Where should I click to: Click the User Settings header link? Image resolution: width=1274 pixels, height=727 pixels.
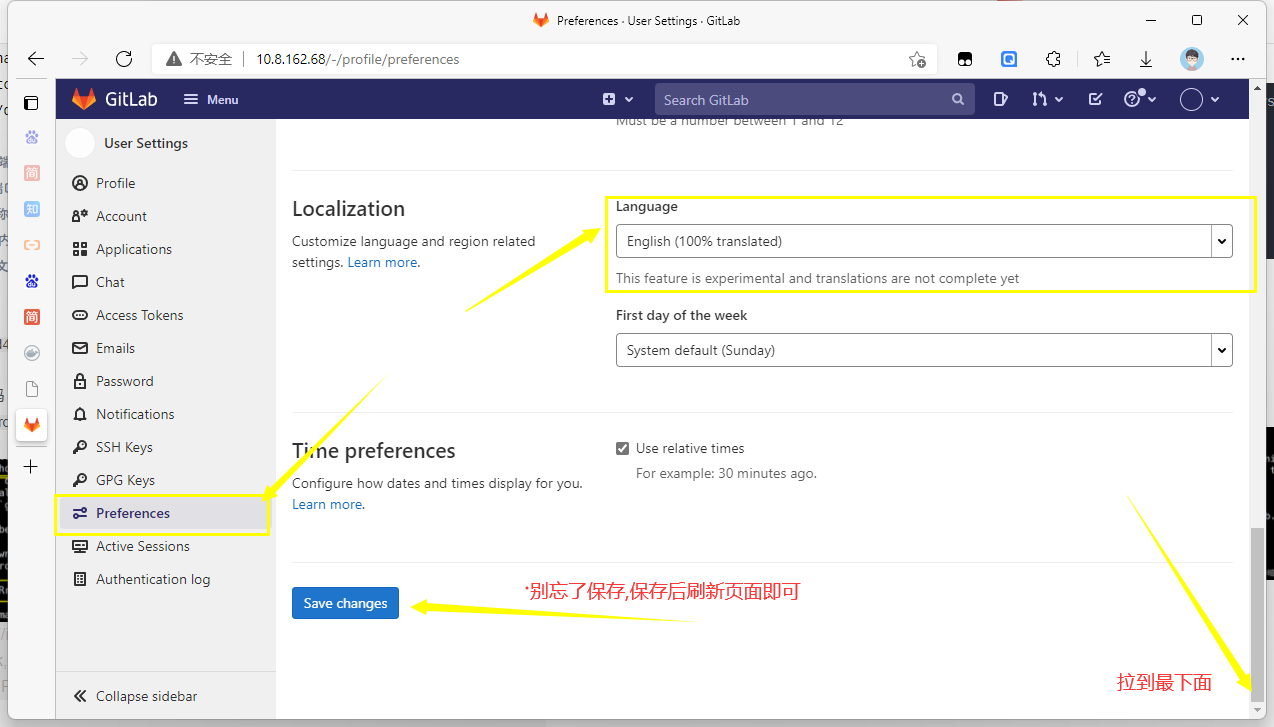(146, 143)
